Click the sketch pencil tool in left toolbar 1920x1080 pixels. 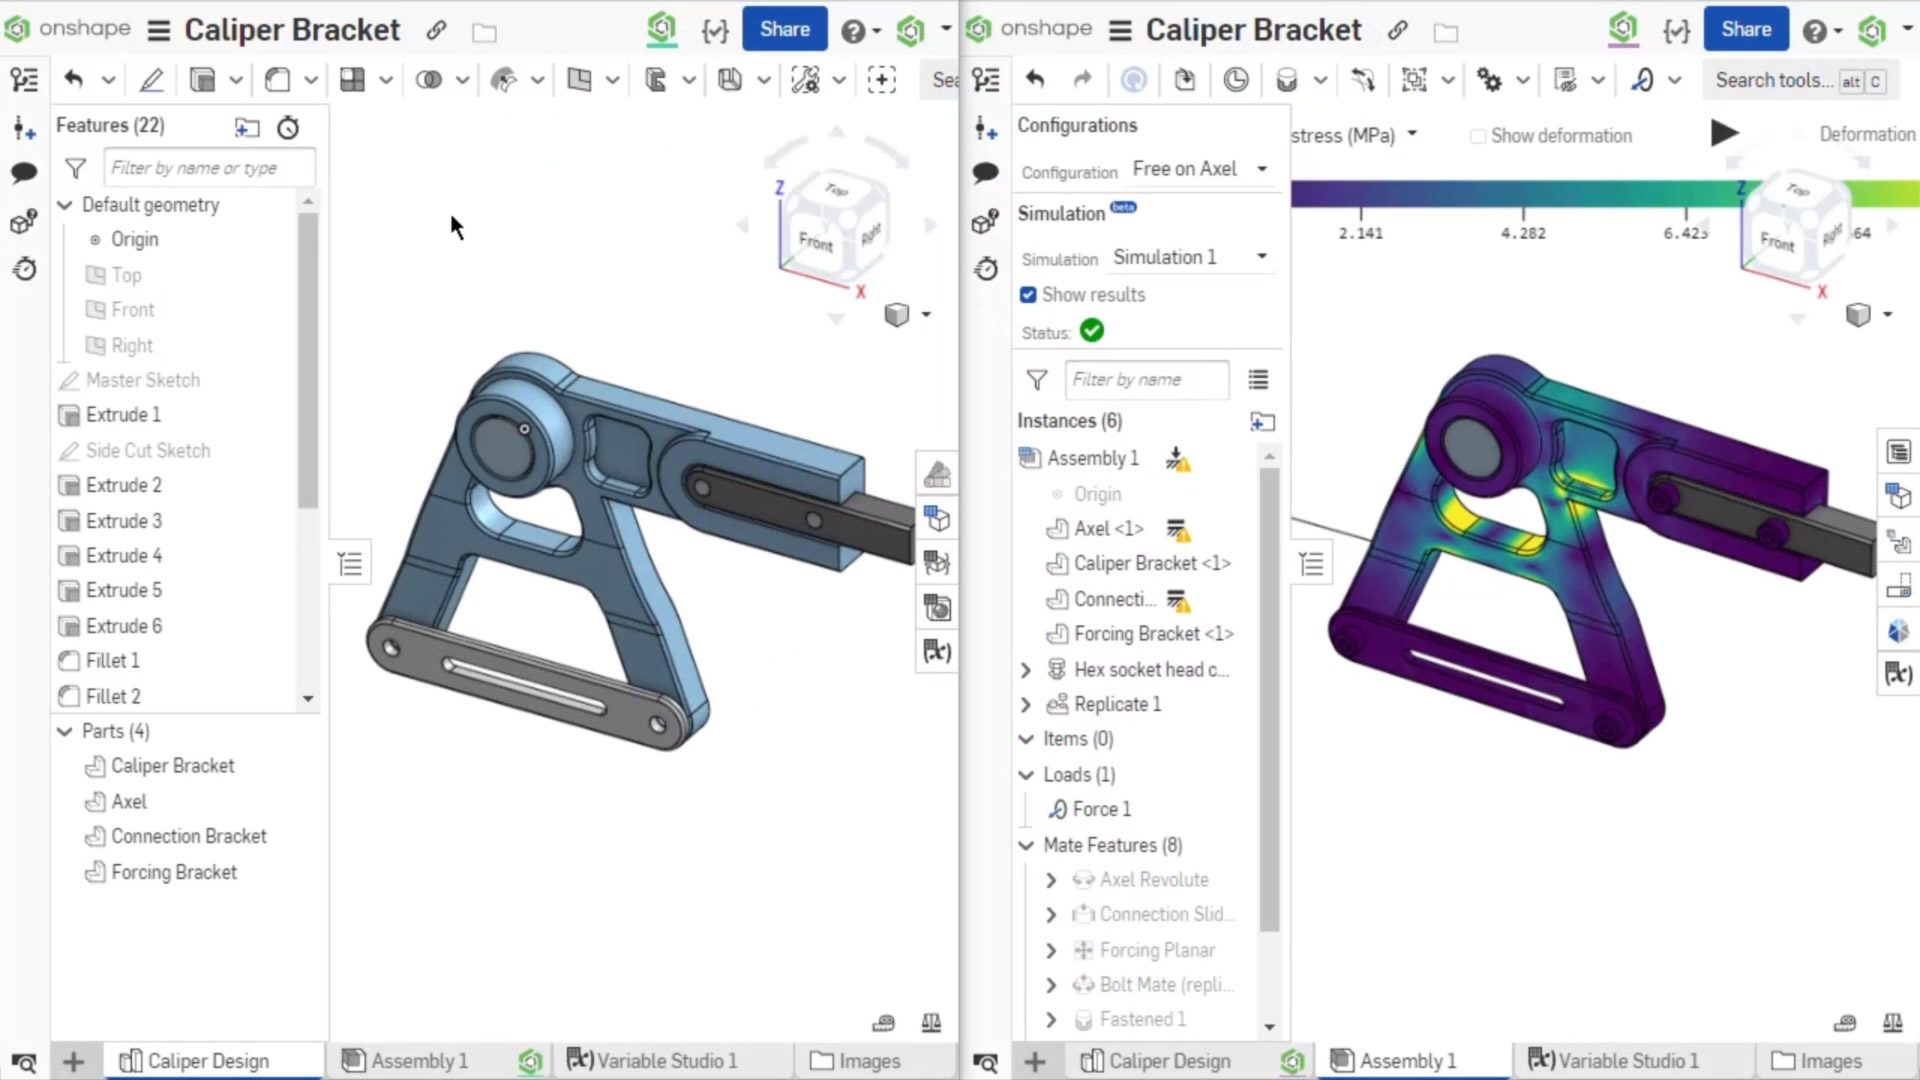pyautogui.click(x=151, y=80)
